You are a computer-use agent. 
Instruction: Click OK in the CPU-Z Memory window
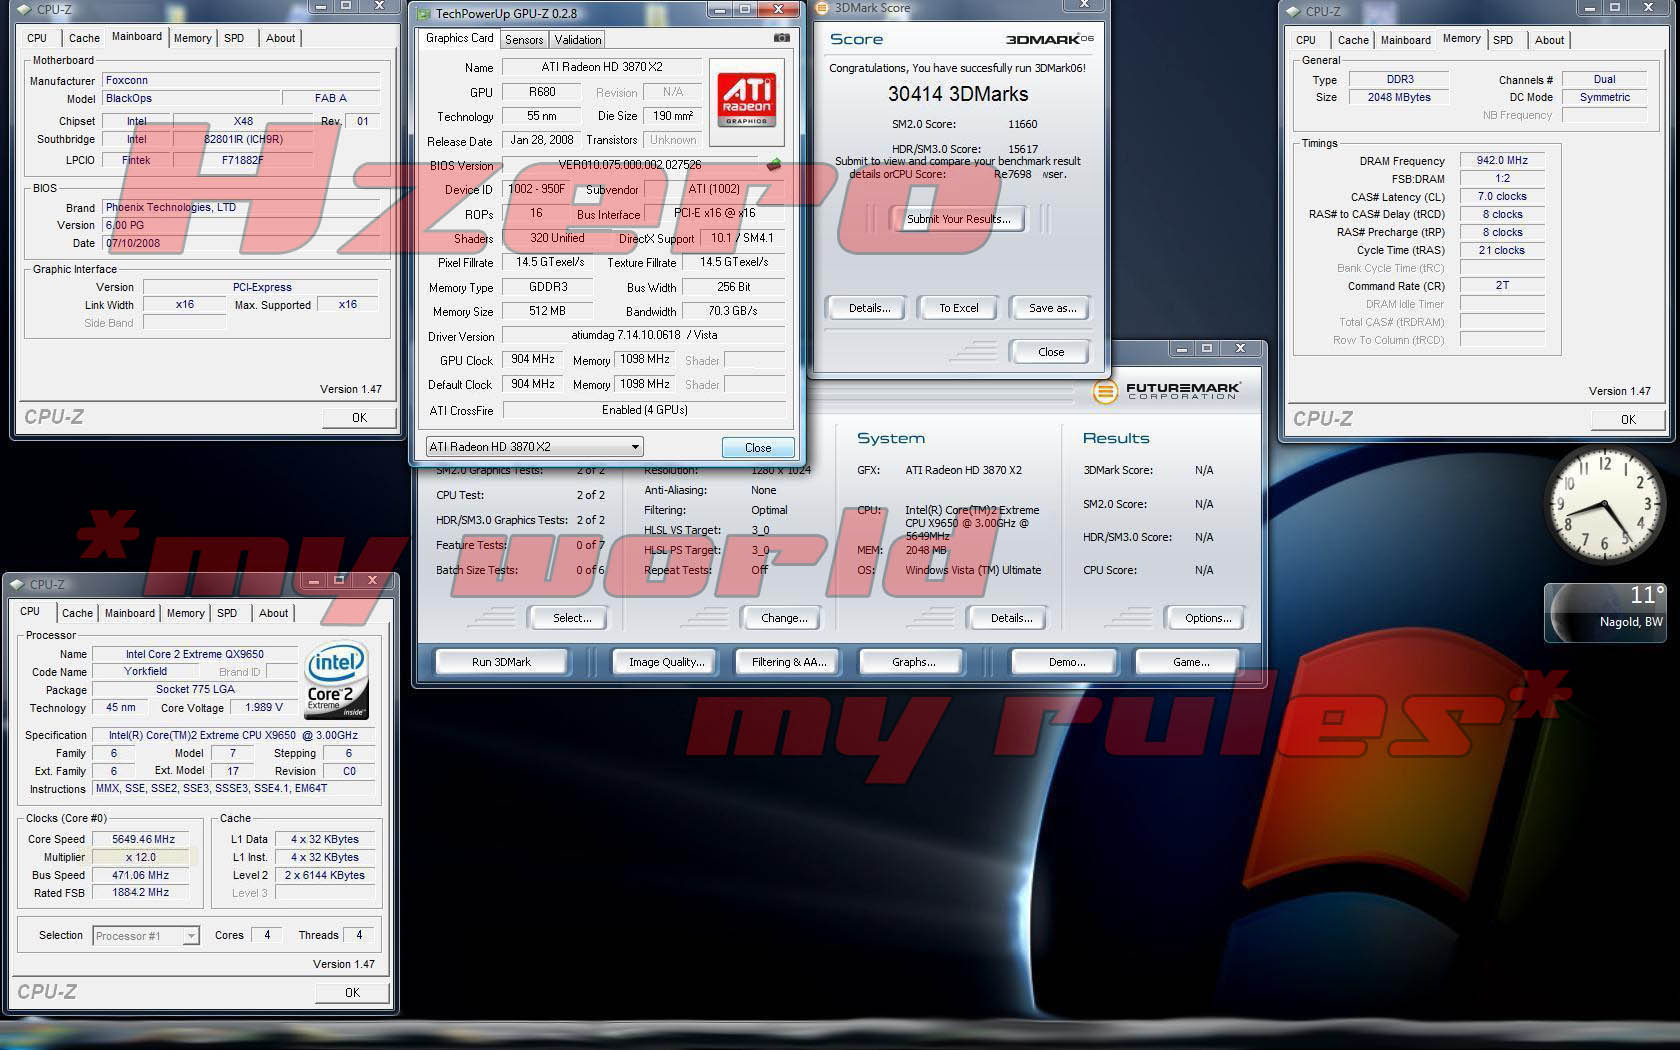coord(1628,420)
